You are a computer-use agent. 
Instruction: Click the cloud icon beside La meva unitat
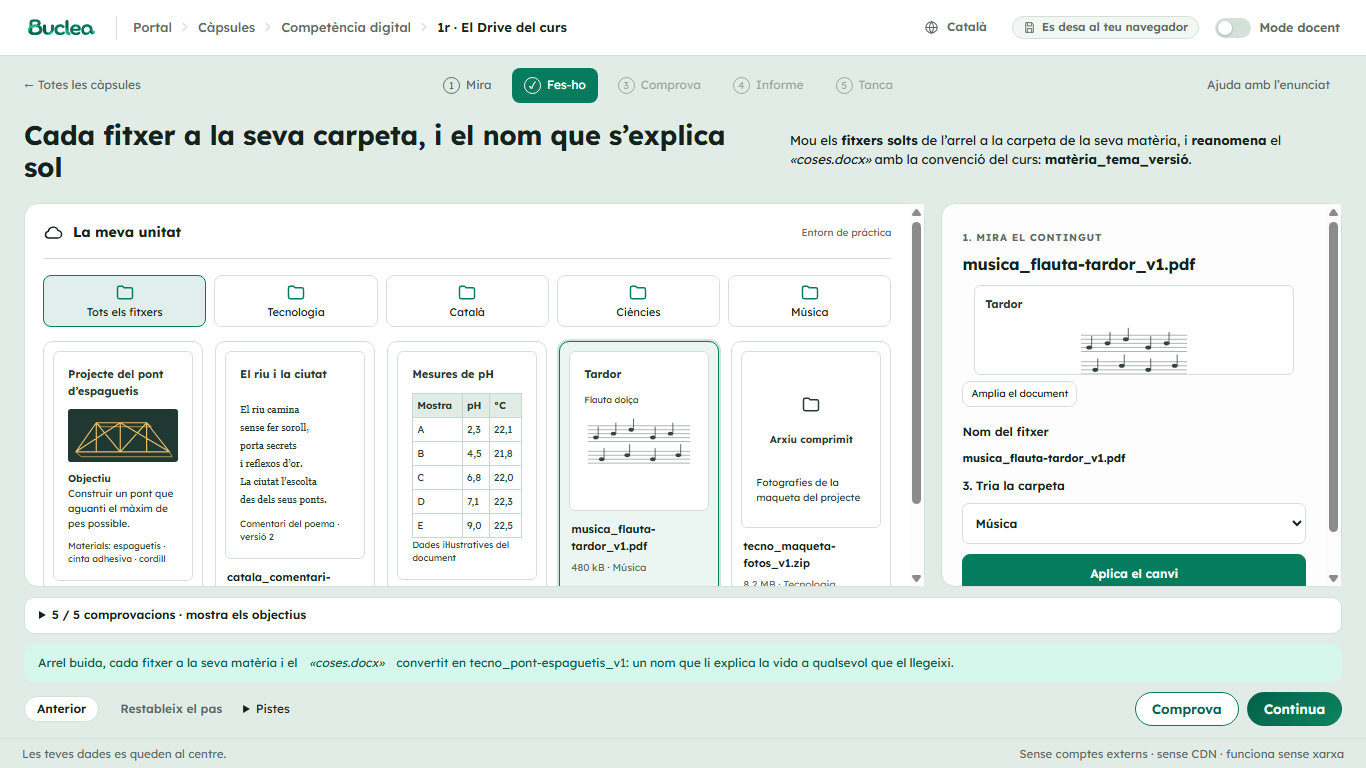53,233
